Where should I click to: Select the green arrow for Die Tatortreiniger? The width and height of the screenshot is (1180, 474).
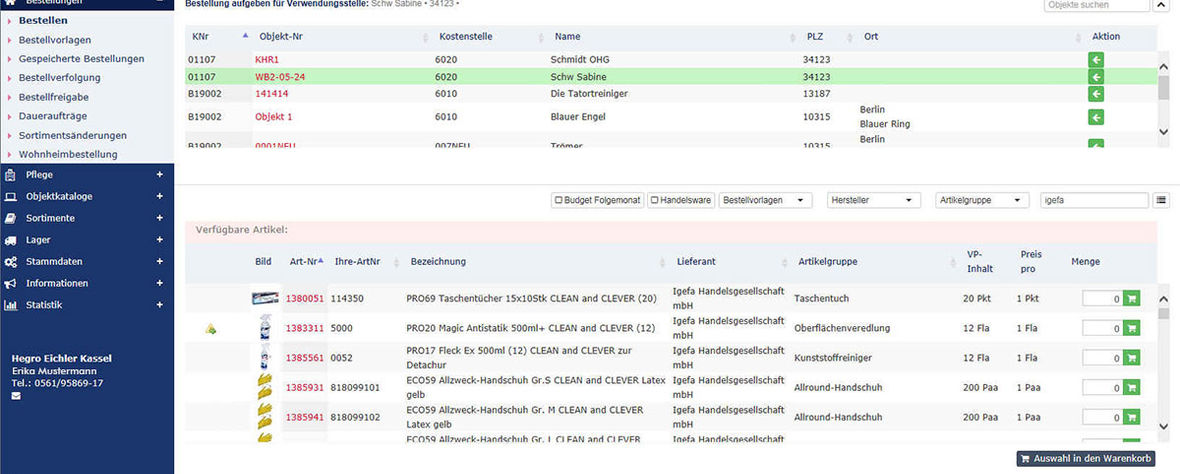(1096, 94)
